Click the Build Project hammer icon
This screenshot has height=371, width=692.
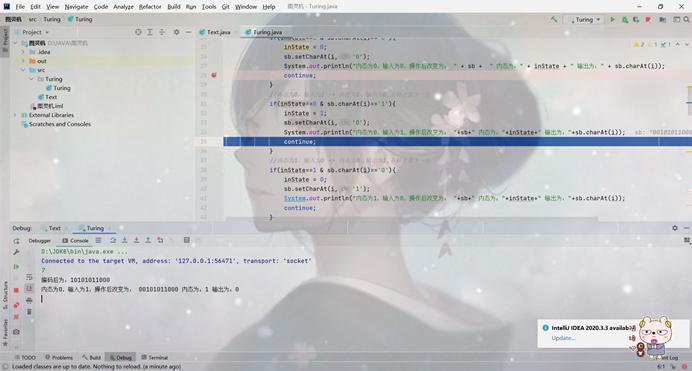coord(554,19)
